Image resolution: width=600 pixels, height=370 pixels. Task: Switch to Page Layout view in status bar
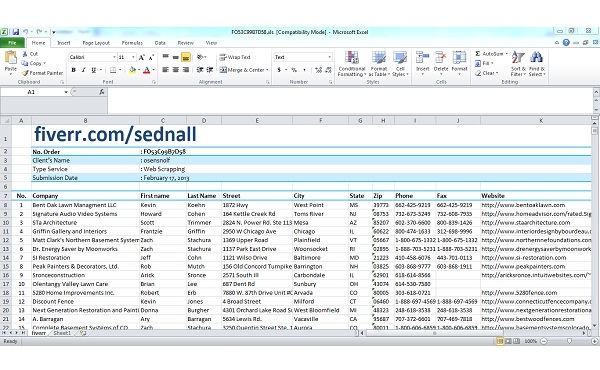click(x=508, y=341)
